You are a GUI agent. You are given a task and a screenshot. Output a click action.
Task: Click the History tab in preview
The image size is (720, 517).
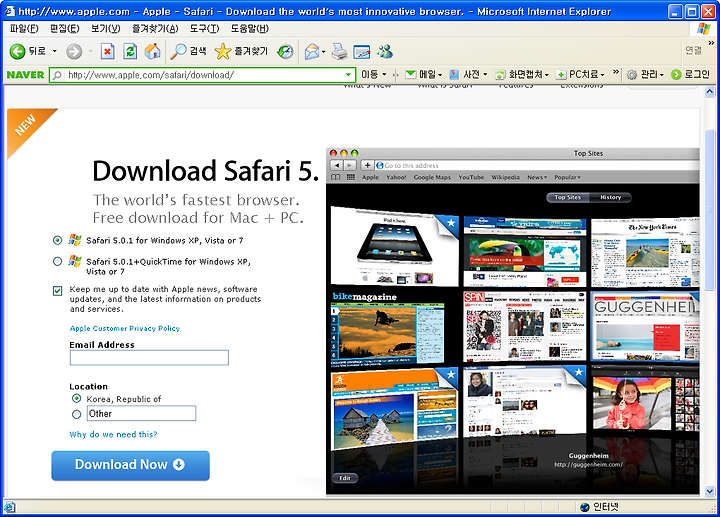coord(610,197)
